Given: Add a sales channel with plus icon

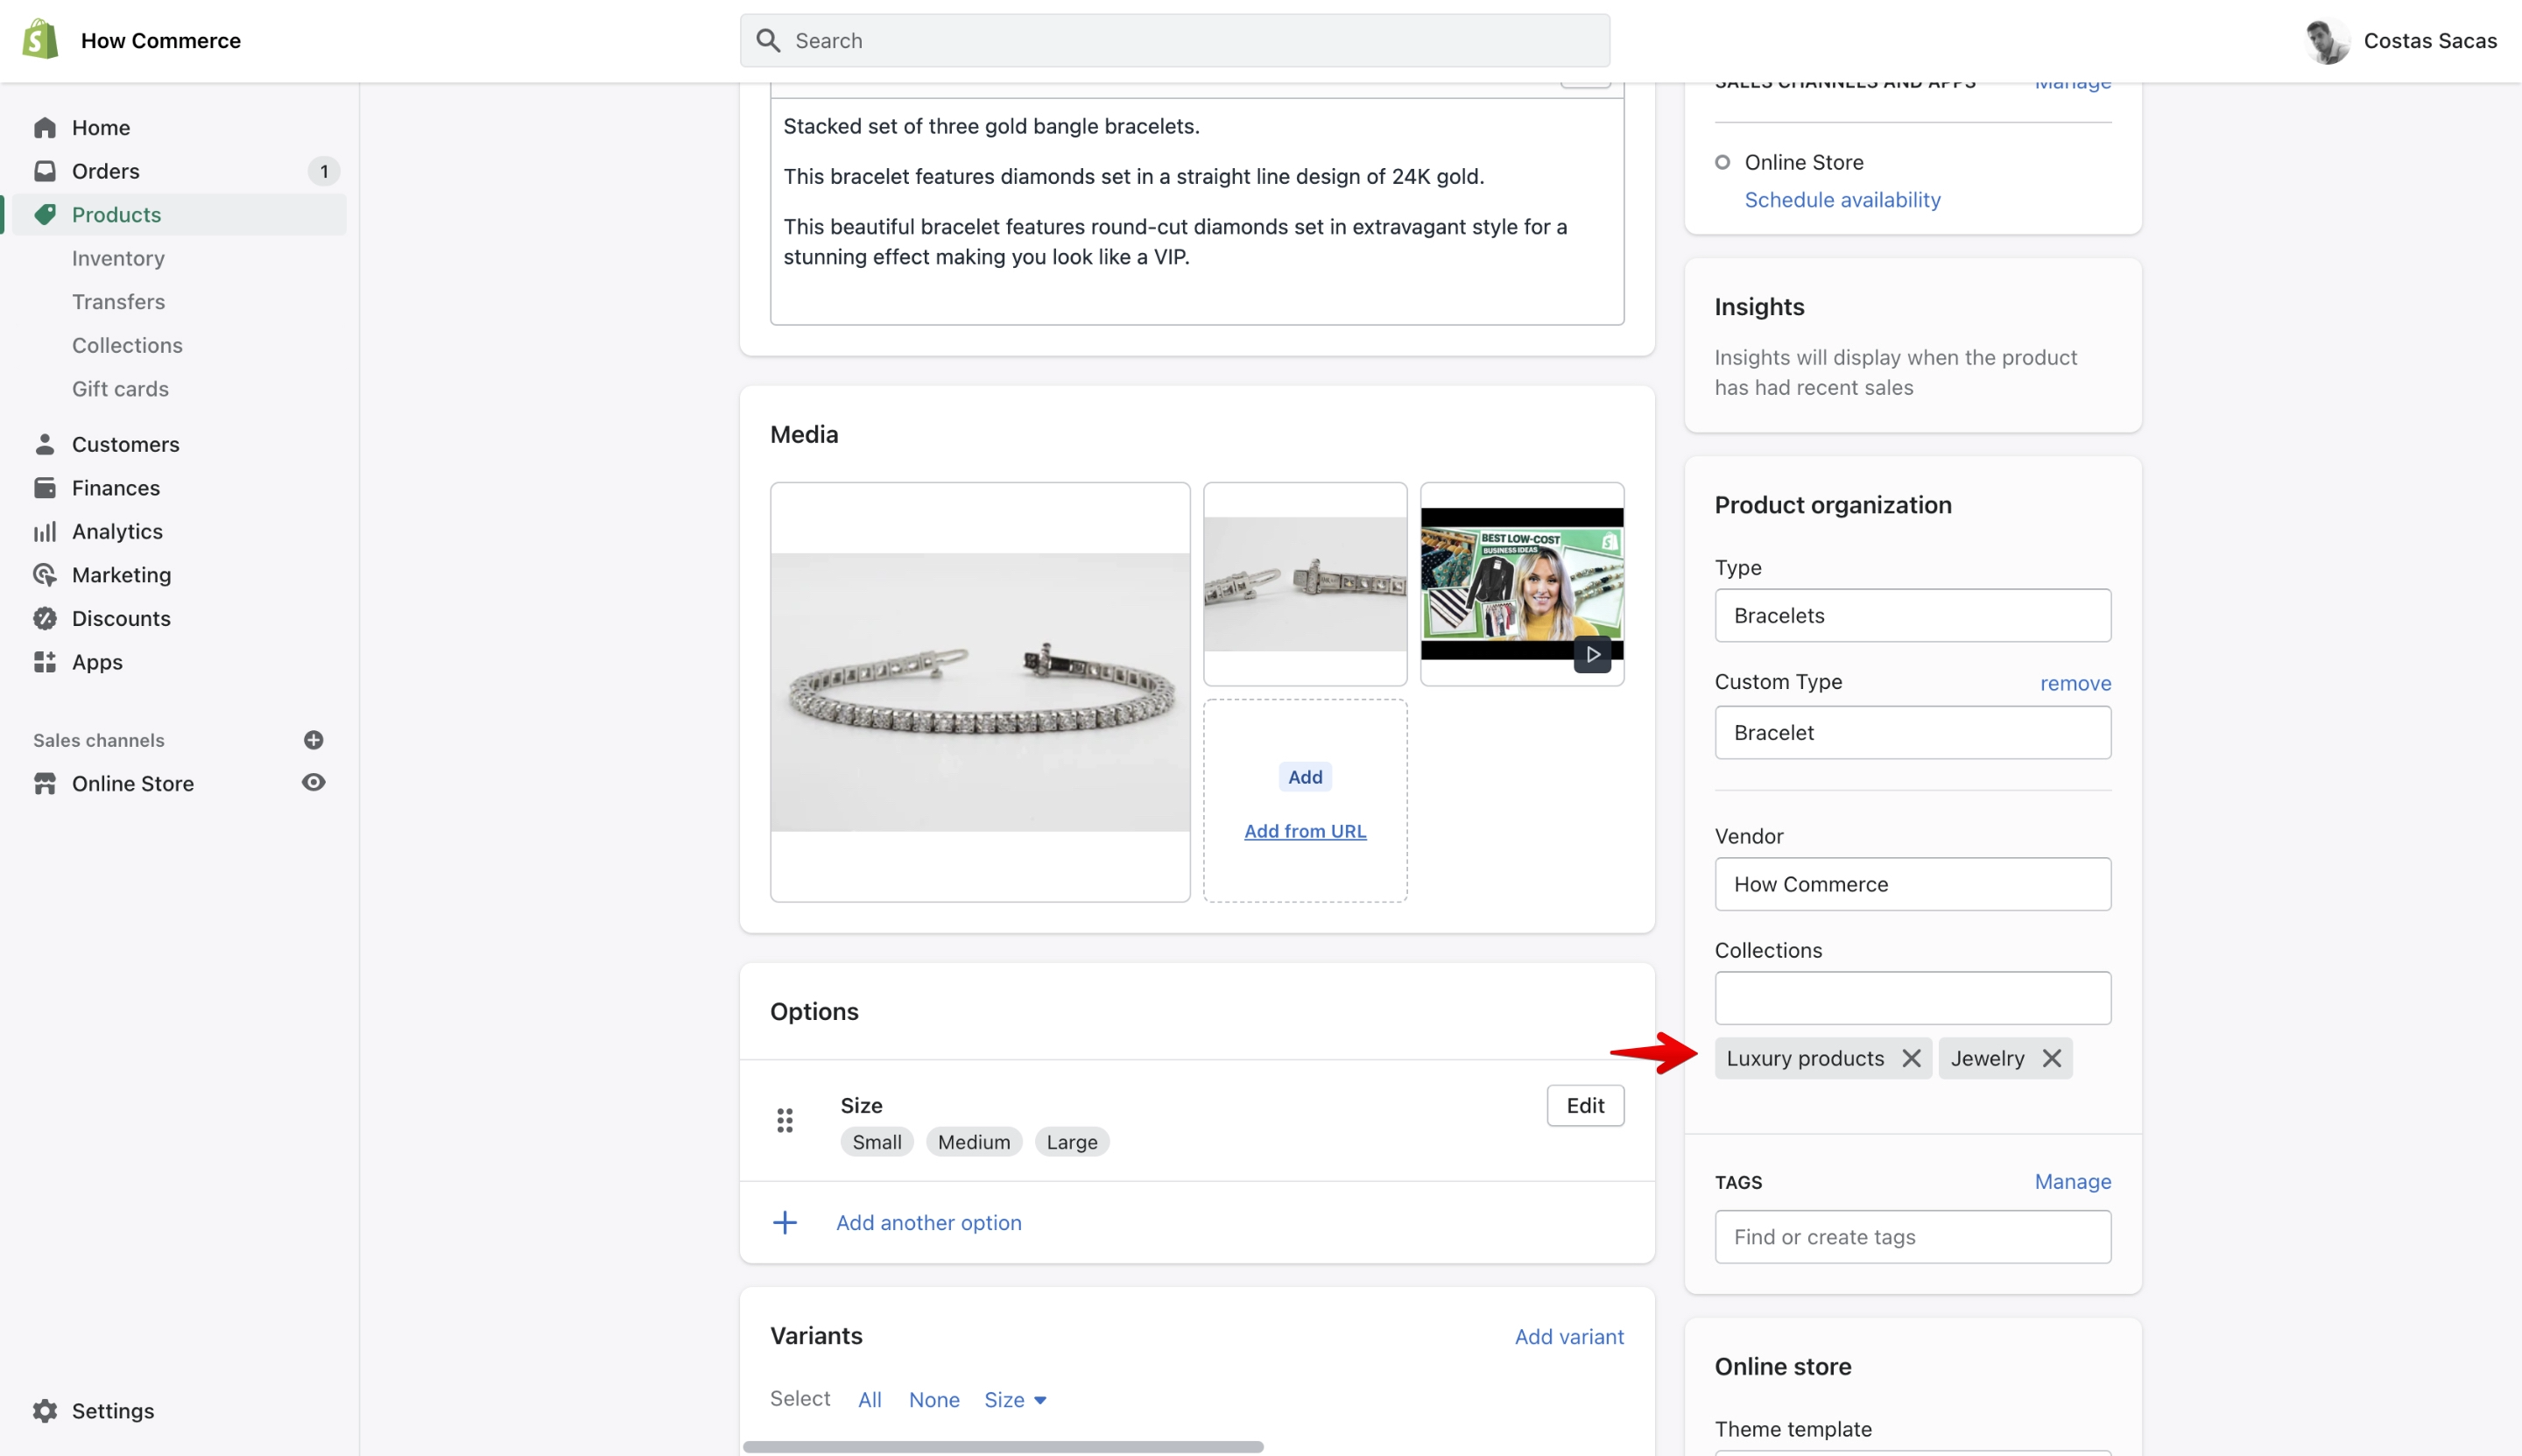Looking at the screenshot, I should click(x=313, y=740).
